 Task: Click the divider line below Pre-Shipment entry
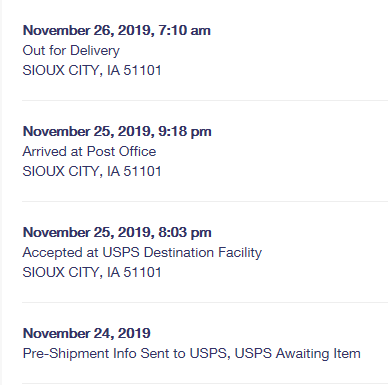(x=205, y=383)
